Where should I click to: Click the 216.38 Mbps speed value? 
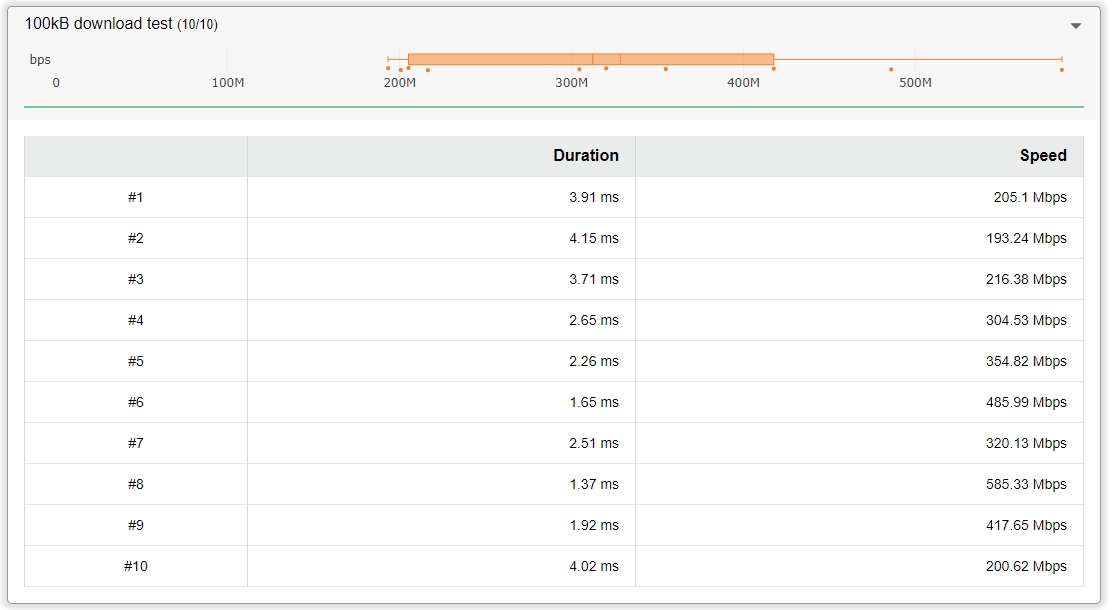(1025, 280)
